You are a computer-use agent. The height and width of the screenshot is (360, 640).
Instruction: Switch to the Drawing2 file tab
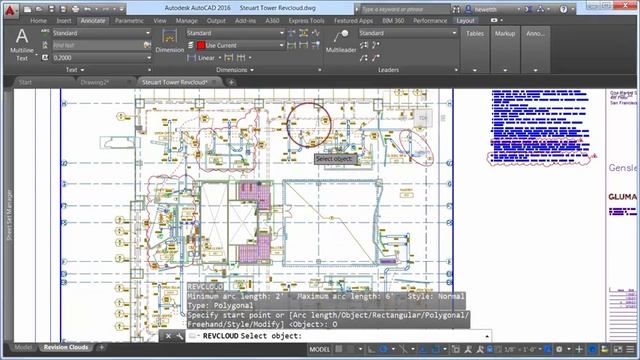tap(94, 82)
